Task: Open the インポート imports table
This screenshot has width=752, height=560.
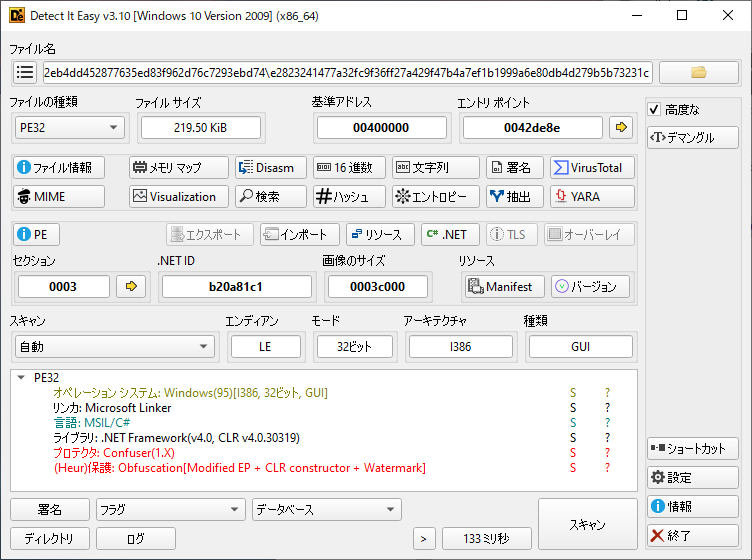Action: pos(300,234)
